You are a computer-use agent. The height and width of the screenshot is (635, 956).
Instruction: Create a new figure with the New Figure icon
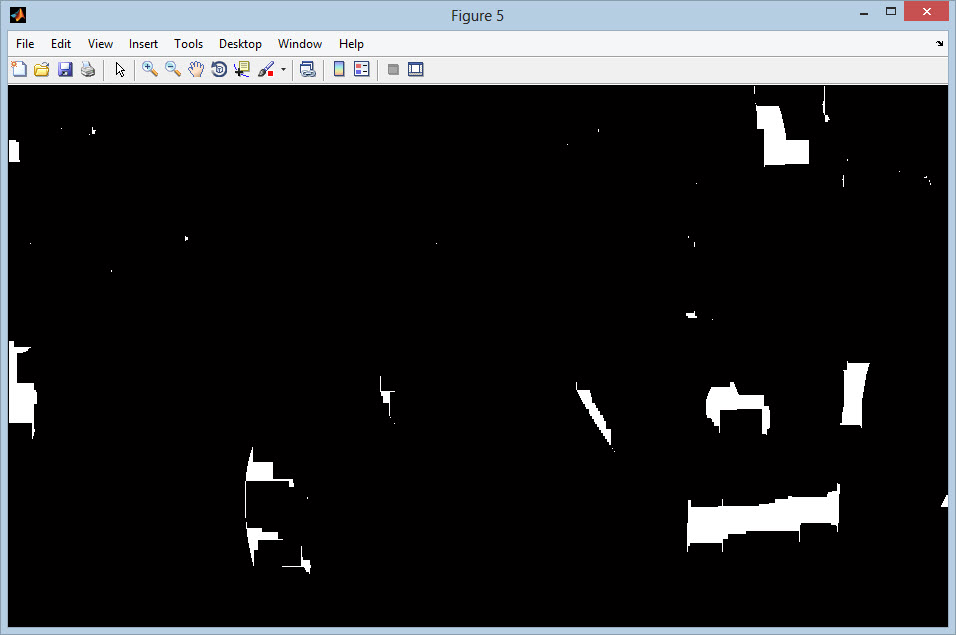pos(19,69)
